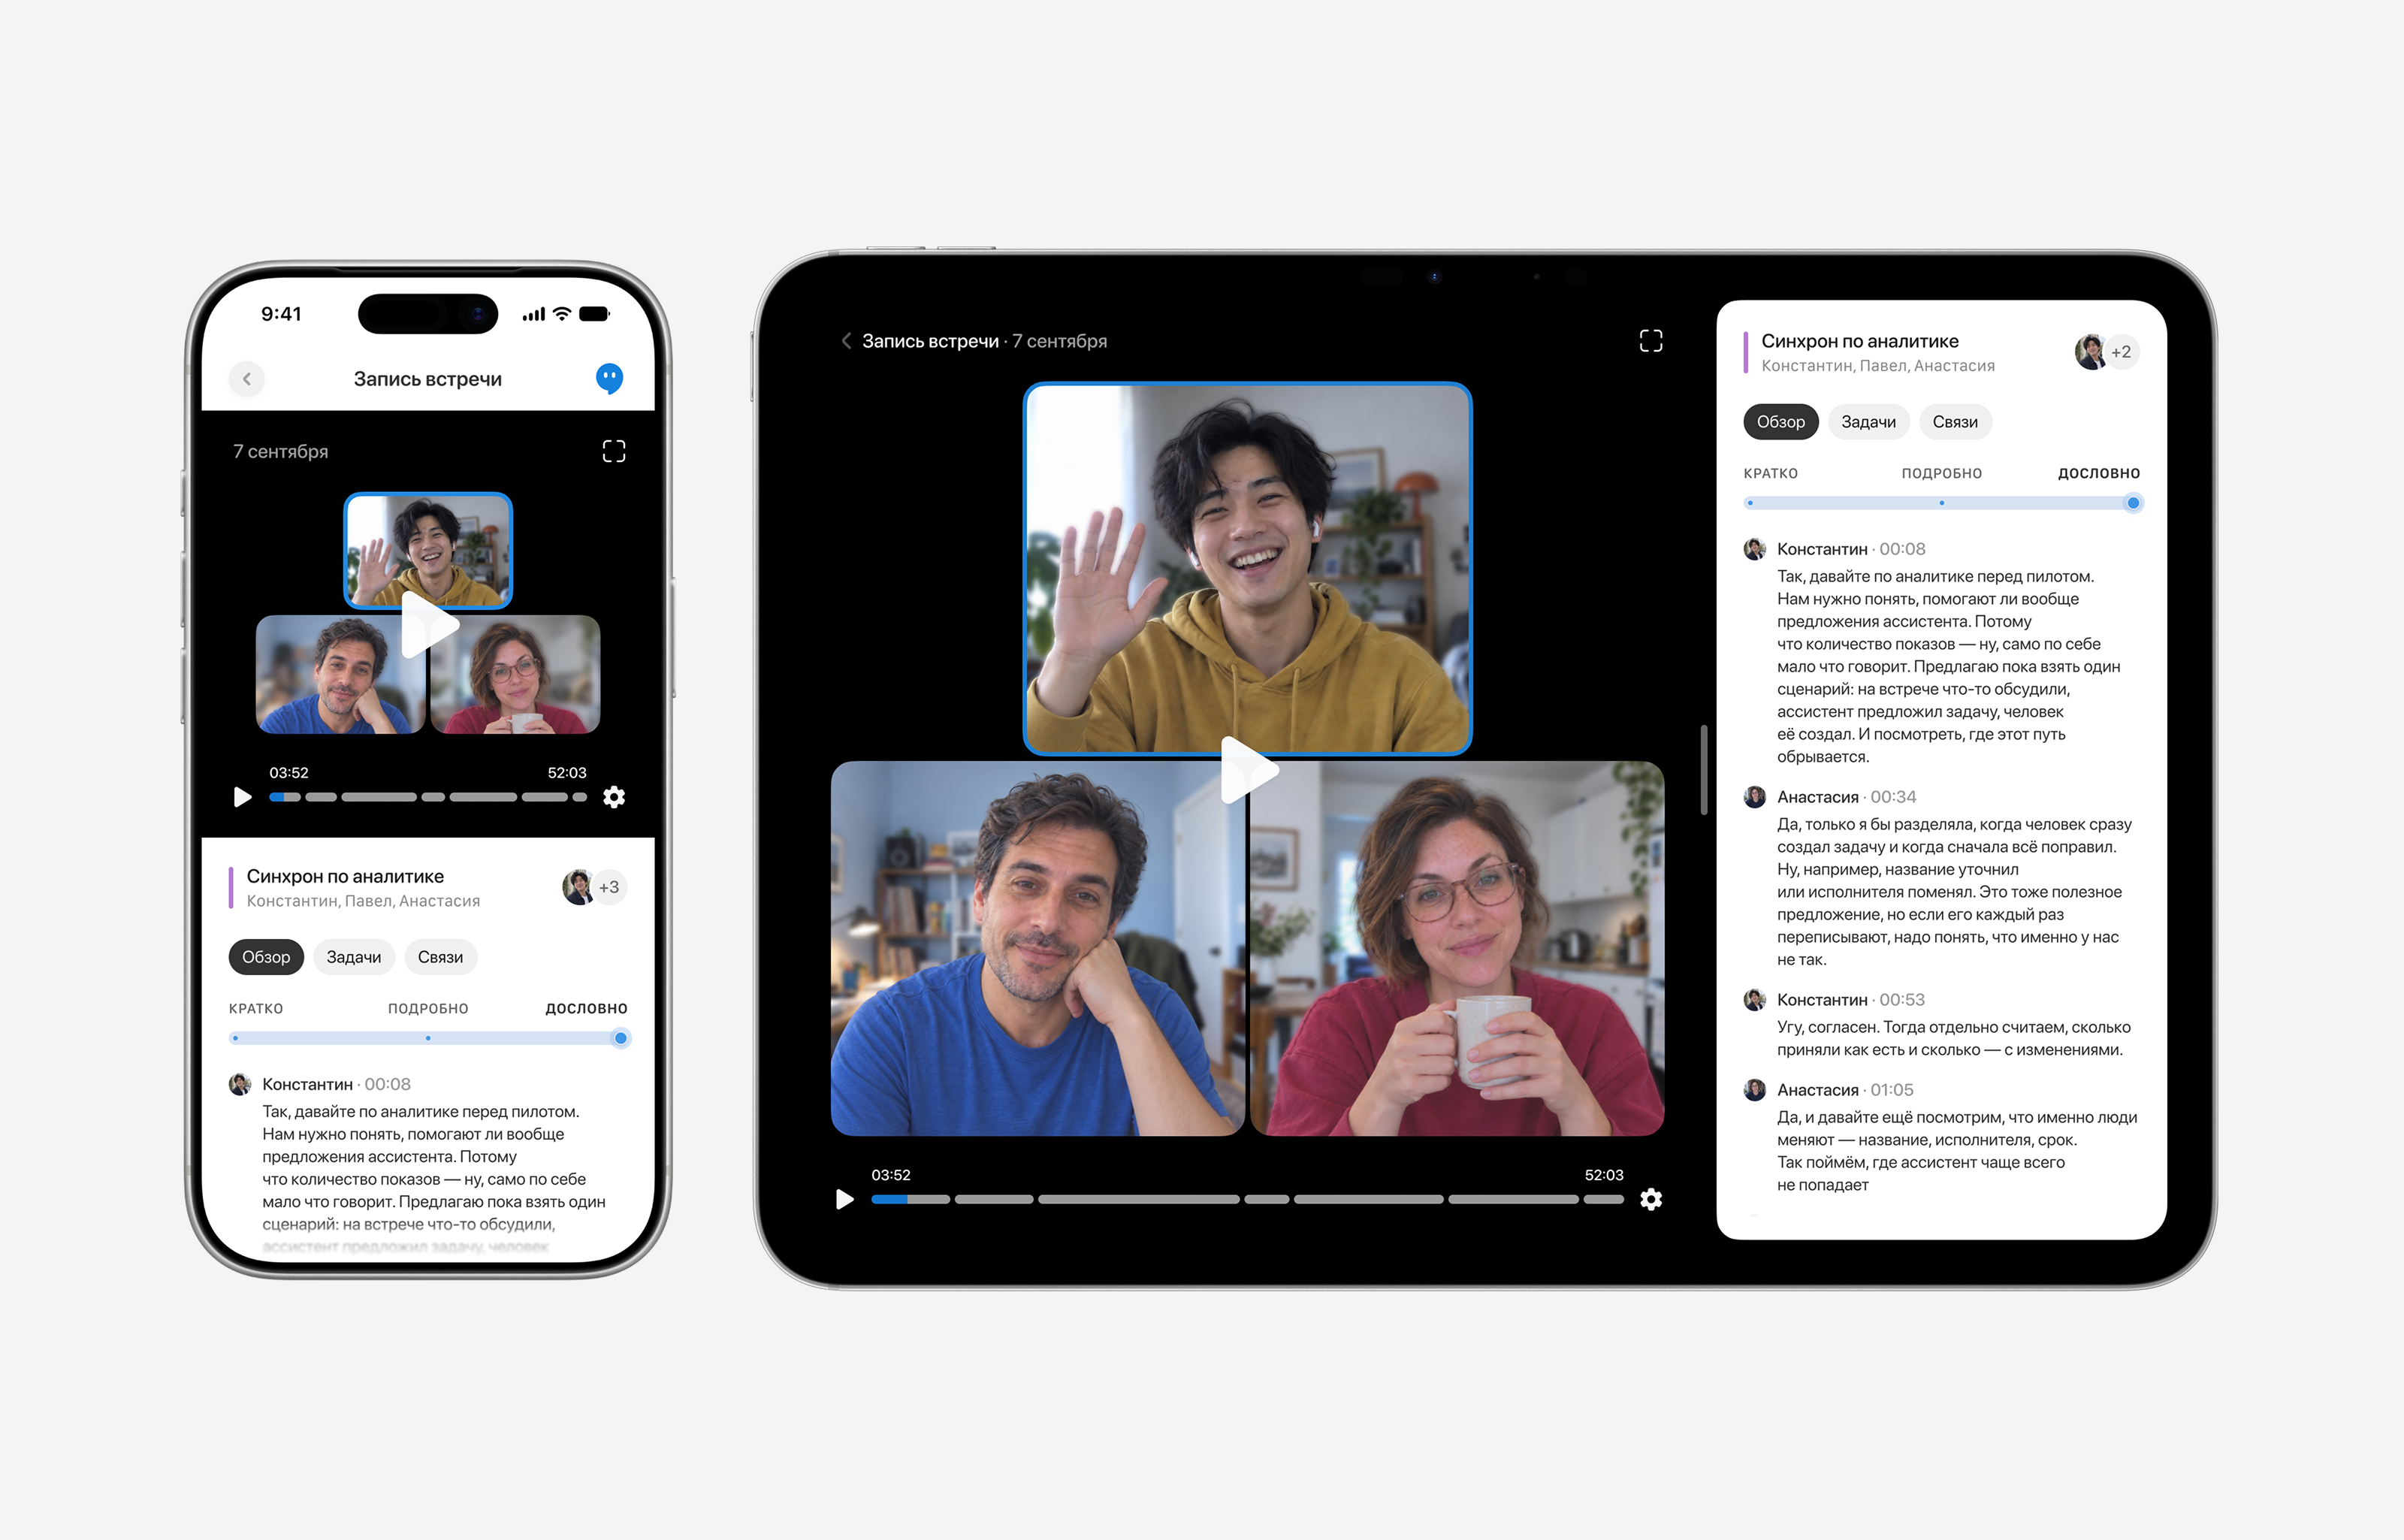
Task: Jump to Анастасия 00:34 on the tablet transcript
Action: (1846, 797)
